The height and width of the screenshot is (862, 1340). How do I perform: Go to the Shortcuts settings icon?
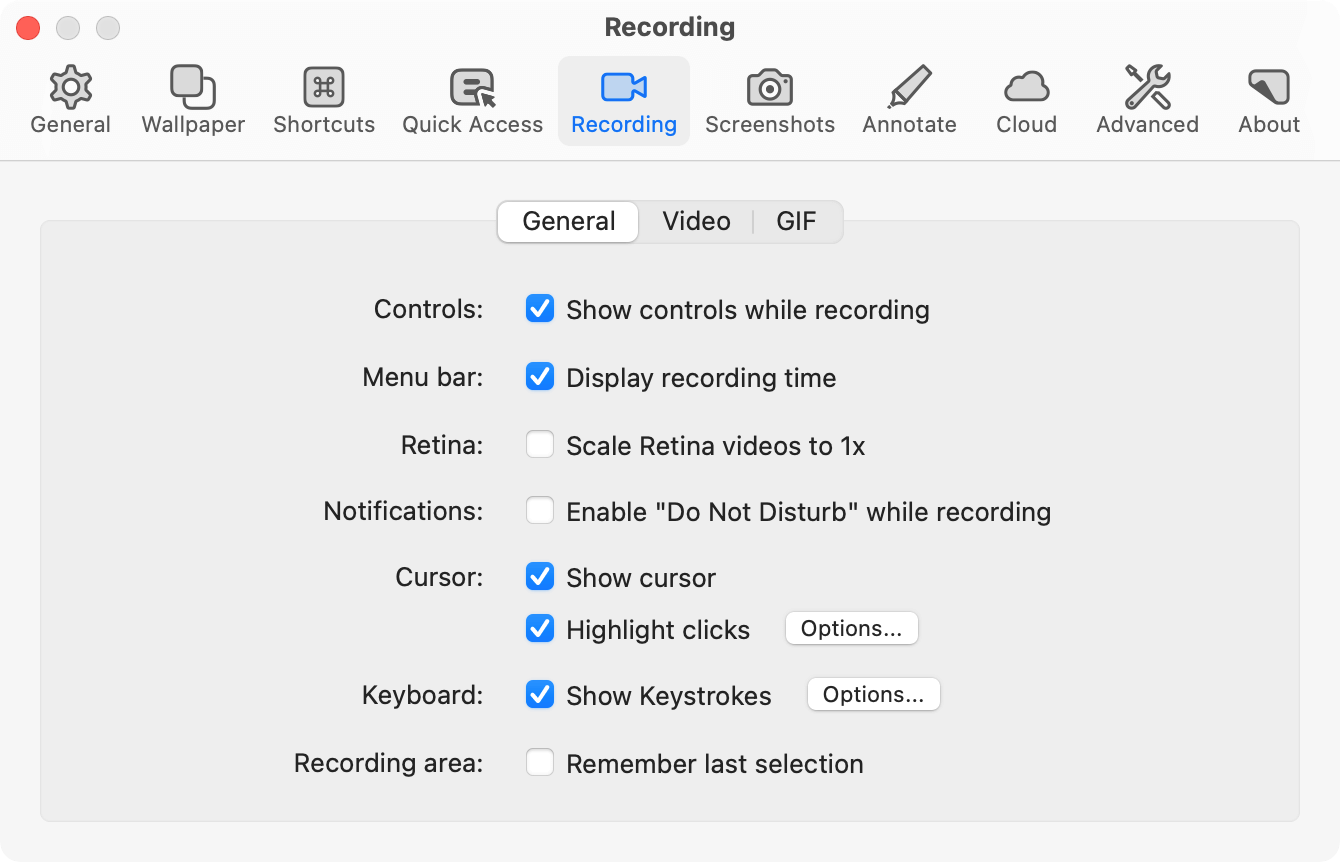(324, 89)
